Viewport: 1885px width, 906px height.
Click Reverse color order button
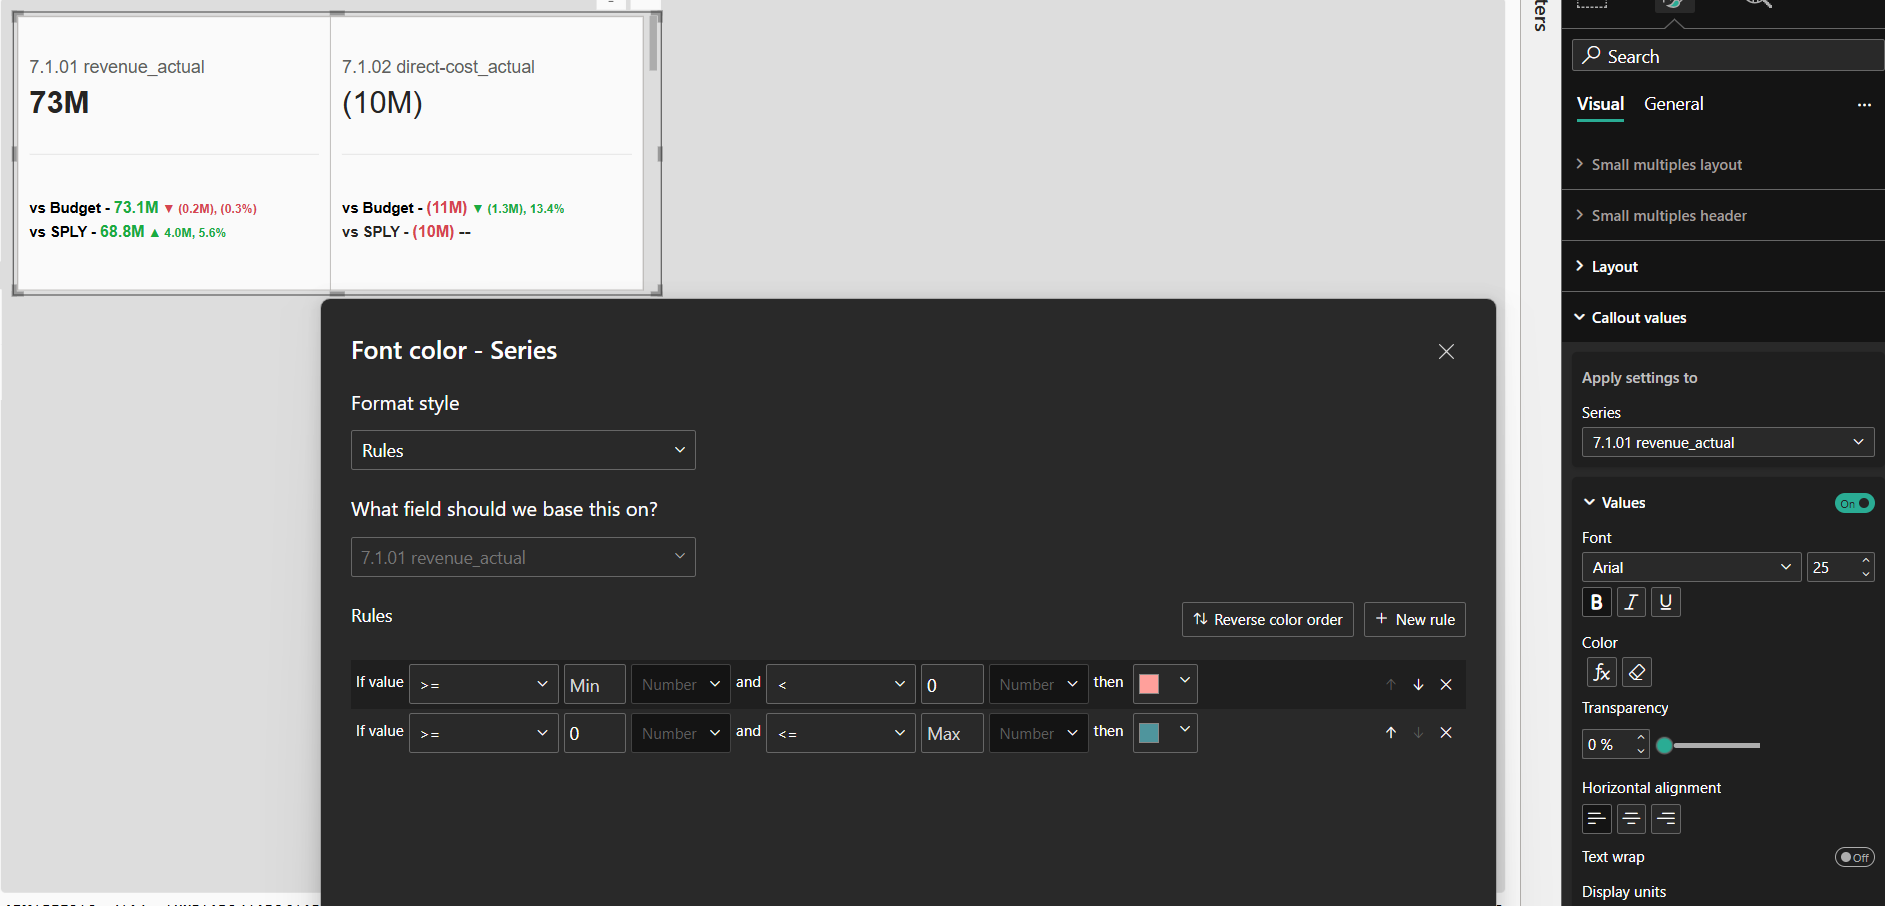(1268, 620)
